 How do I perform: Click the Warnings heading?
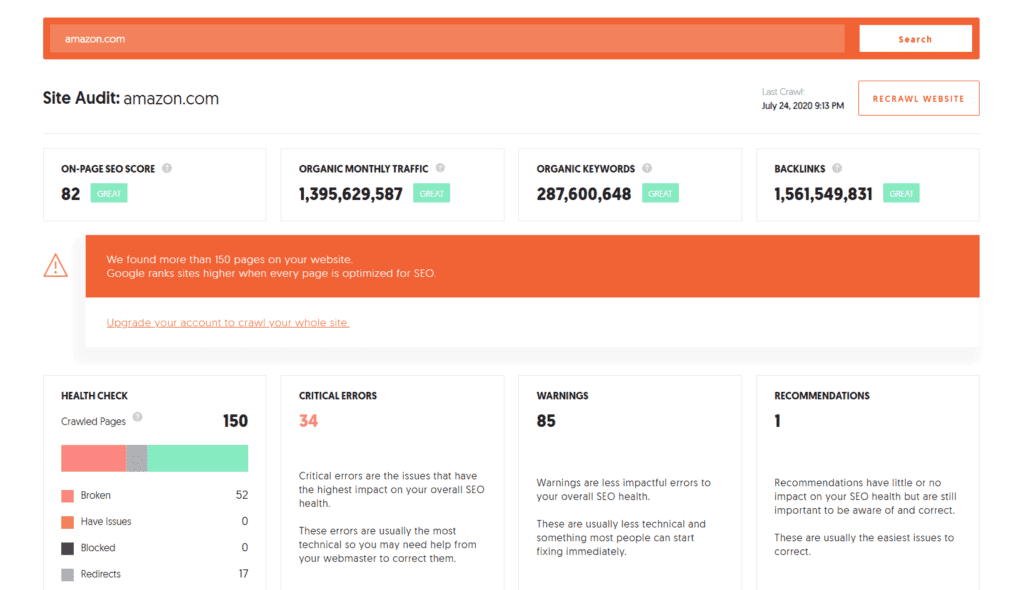tap(562, 396)
